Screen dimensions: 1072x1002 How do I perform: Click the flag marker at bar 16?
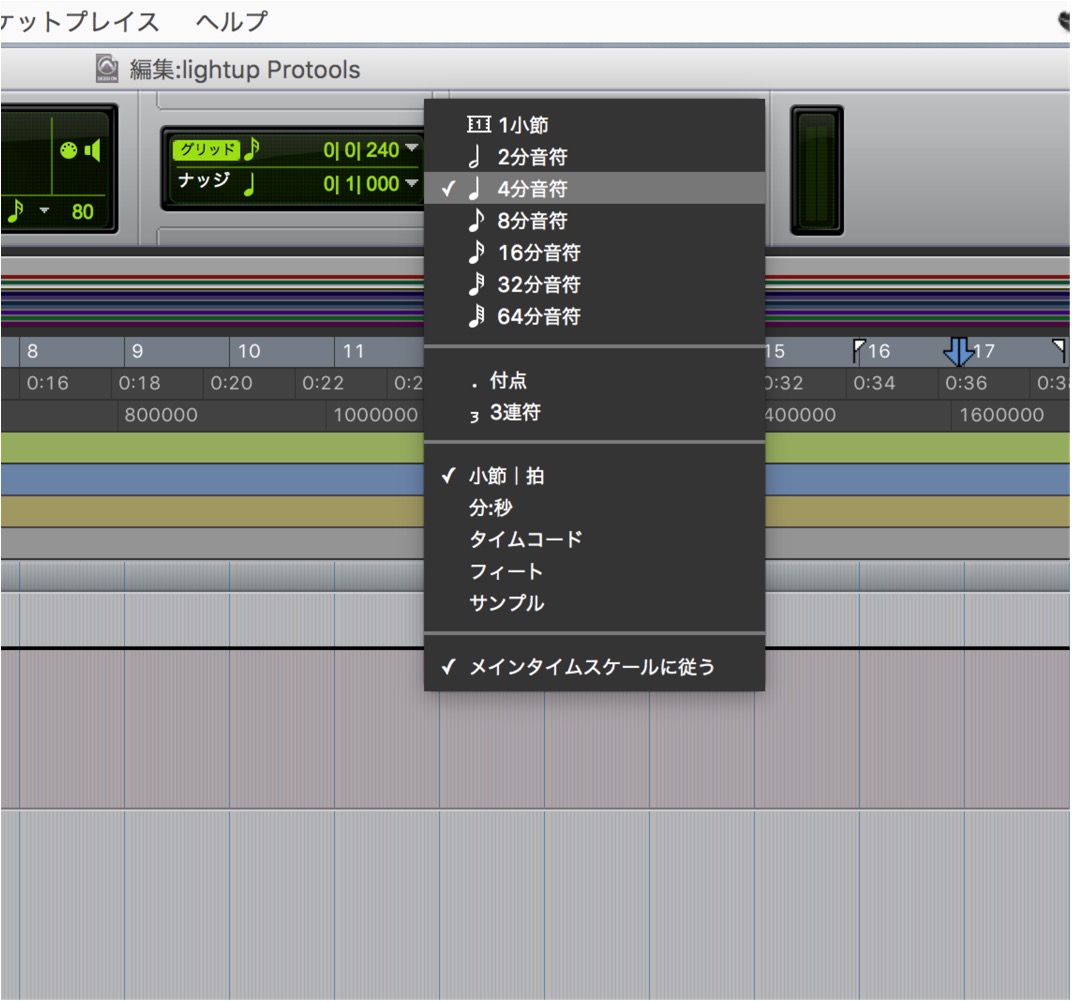(859, 350)
